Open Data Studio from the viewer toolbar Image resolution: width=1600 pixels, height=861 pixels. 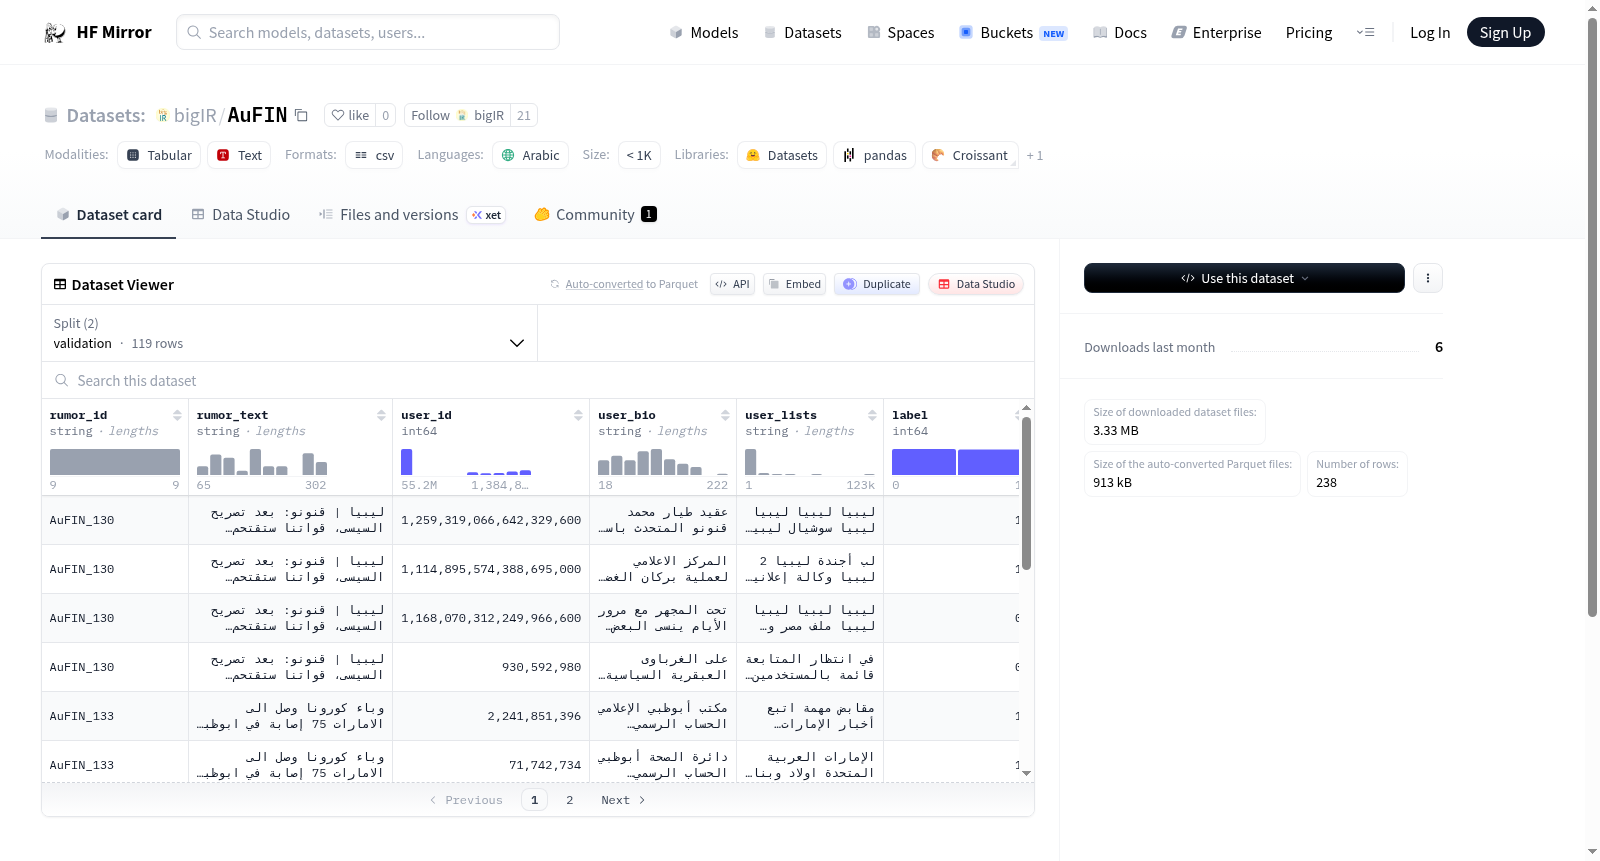click(x=976, y=284)
